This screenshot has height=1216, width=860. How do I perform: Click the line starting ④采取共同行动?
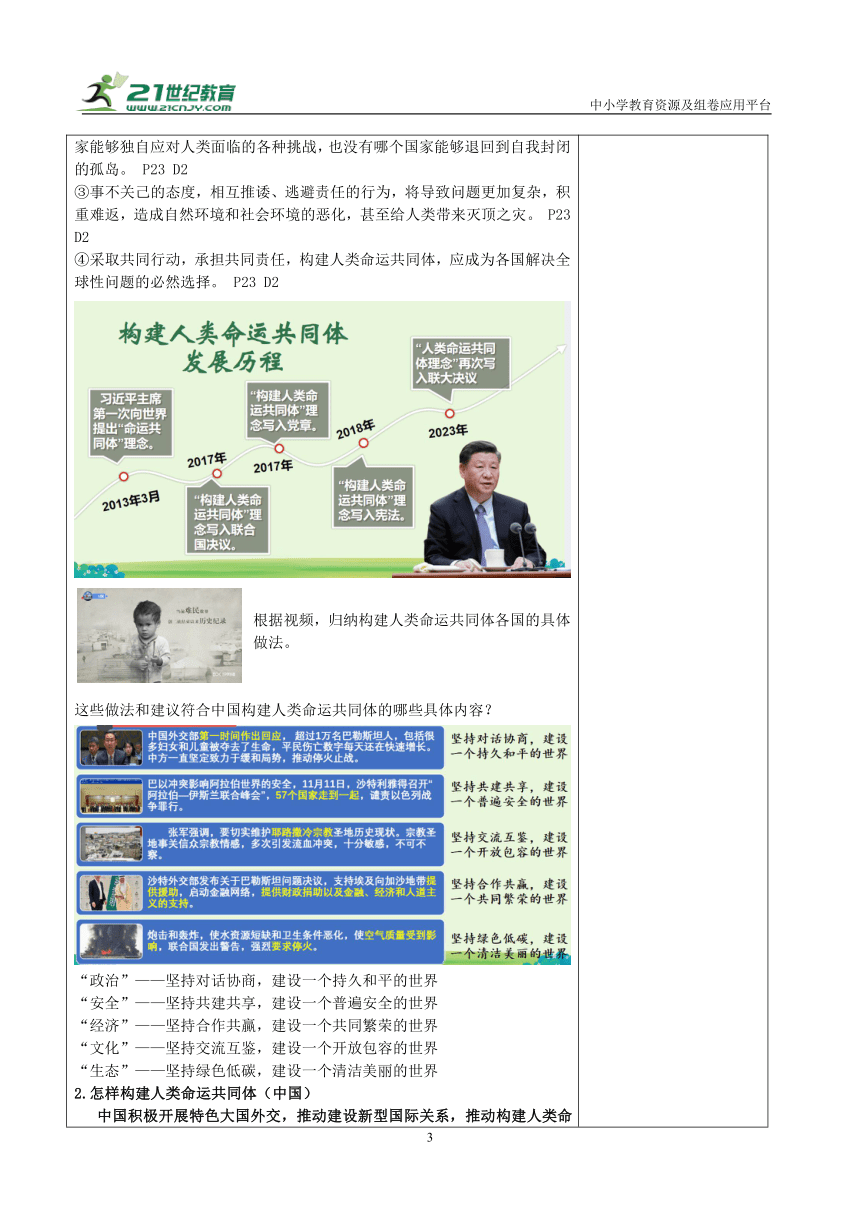322,260
